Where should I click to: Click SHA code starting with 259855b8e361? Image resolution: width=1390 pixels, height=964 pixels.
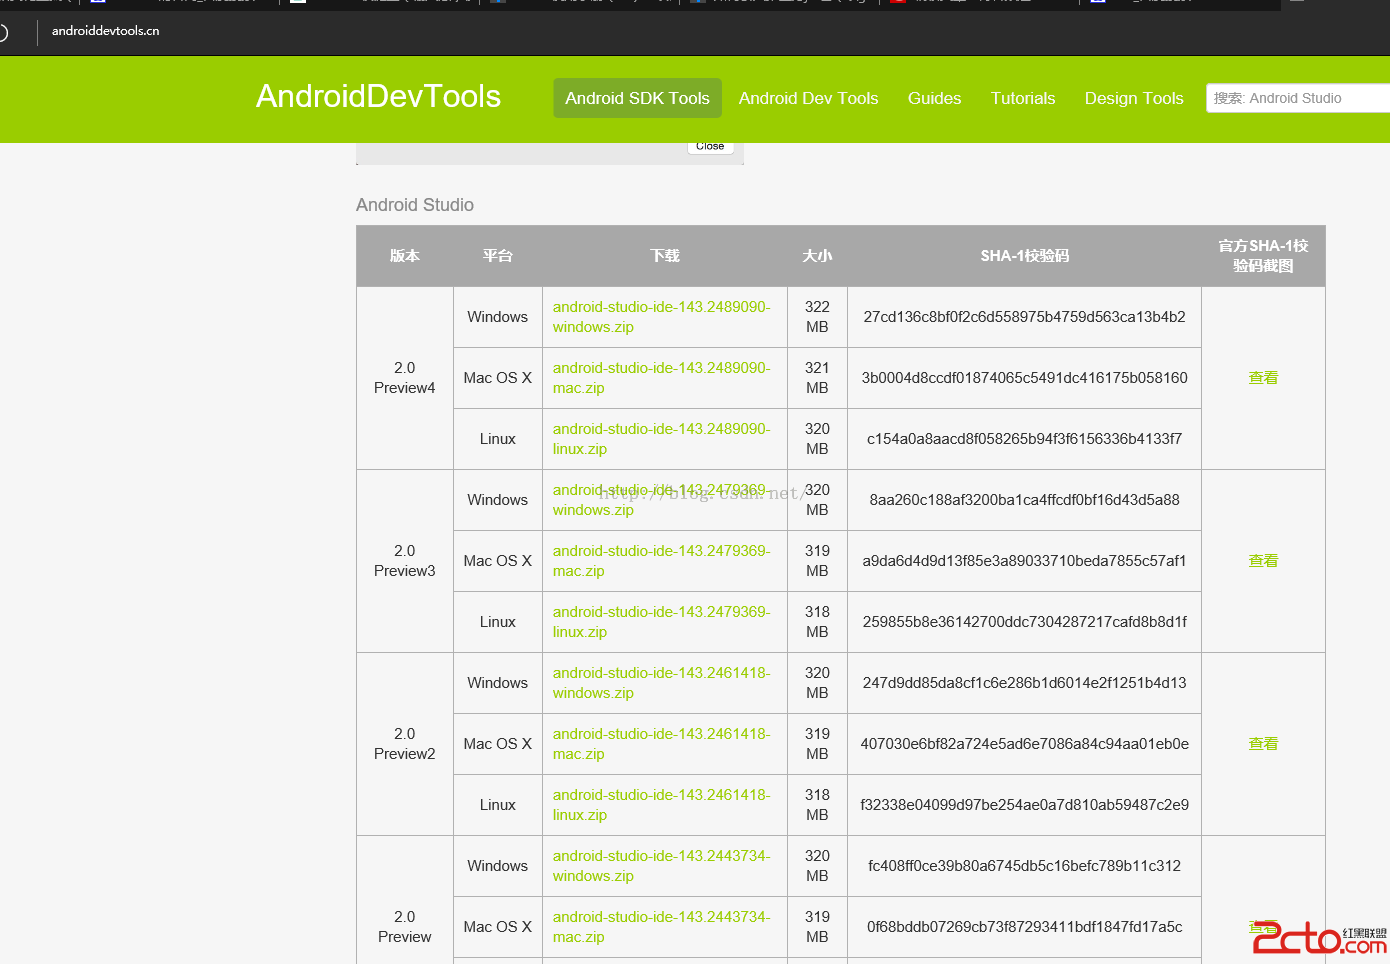point(1024,622)
